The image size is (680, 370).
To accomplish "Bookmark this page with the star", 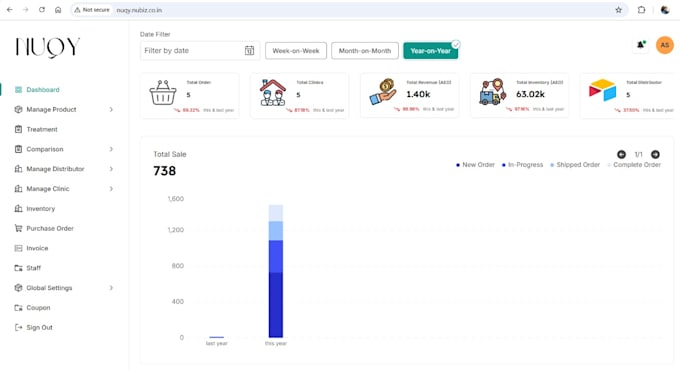I will coord(618,10).
